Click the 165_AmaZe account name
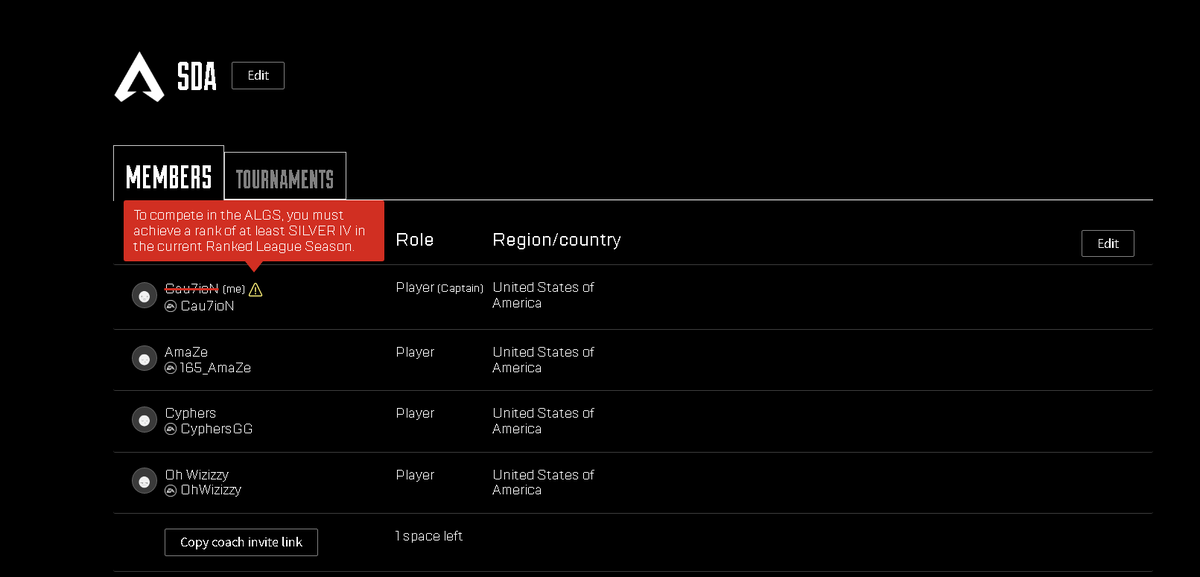 215,368
